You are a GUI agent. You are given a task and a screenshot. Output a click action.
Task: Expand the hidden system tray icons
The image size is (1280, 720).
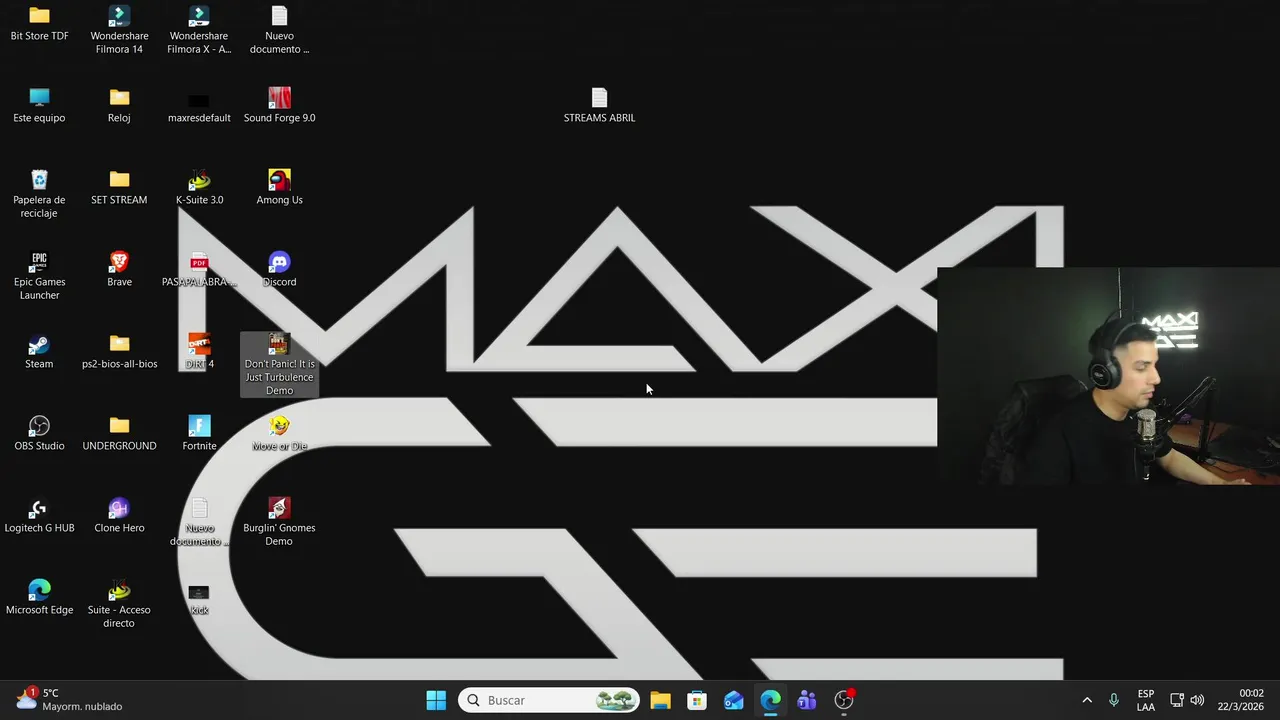(1087, 700)
